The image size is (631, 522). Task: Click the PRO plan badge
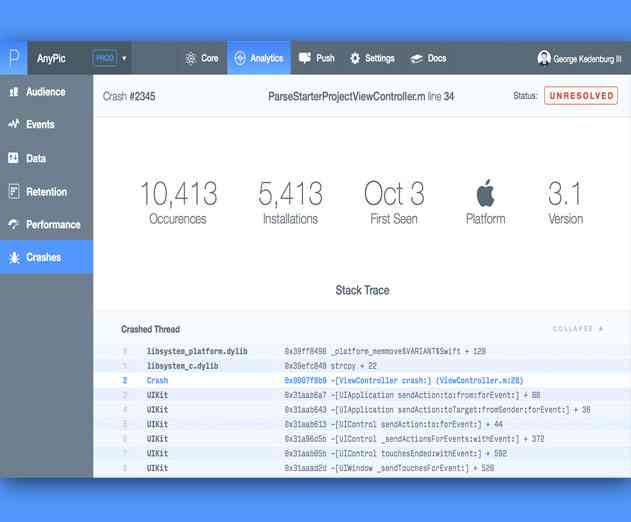coord(105,58)
